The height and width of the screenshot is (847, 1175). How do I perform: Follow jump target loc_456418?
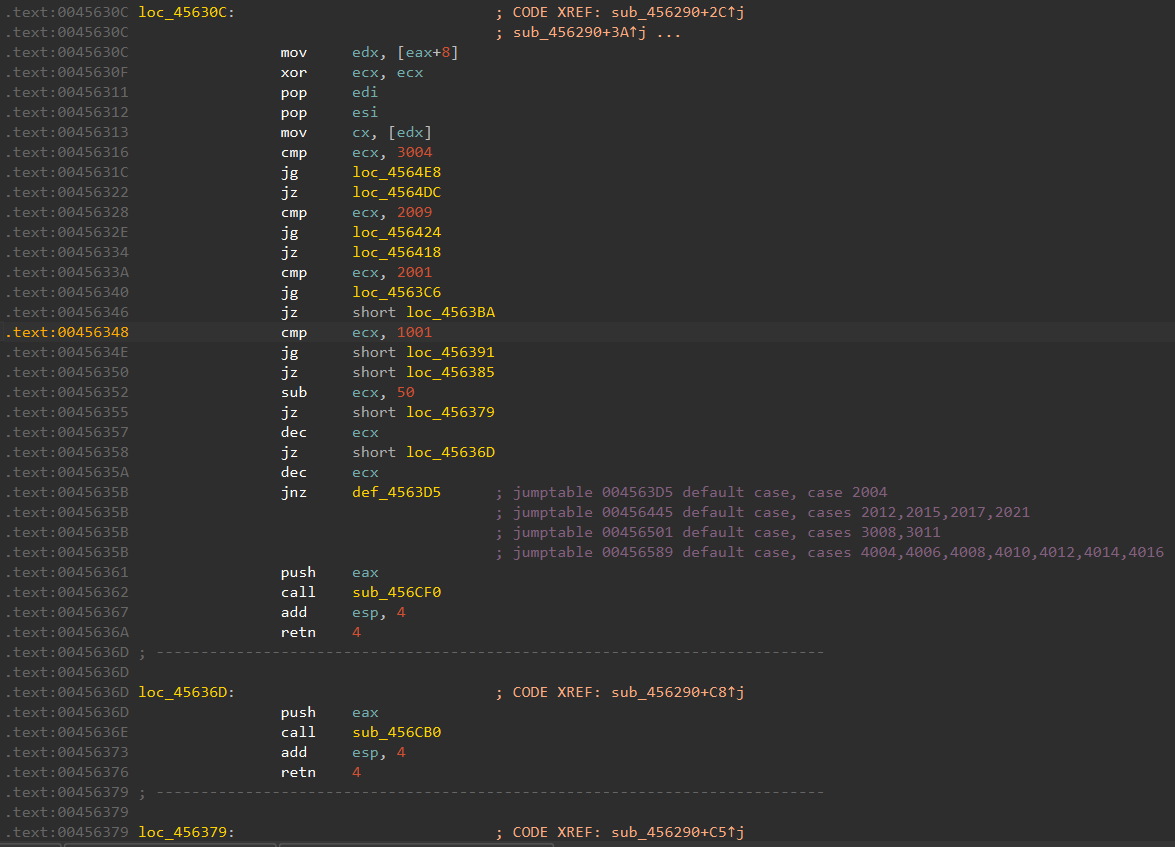tap(396, 252)
